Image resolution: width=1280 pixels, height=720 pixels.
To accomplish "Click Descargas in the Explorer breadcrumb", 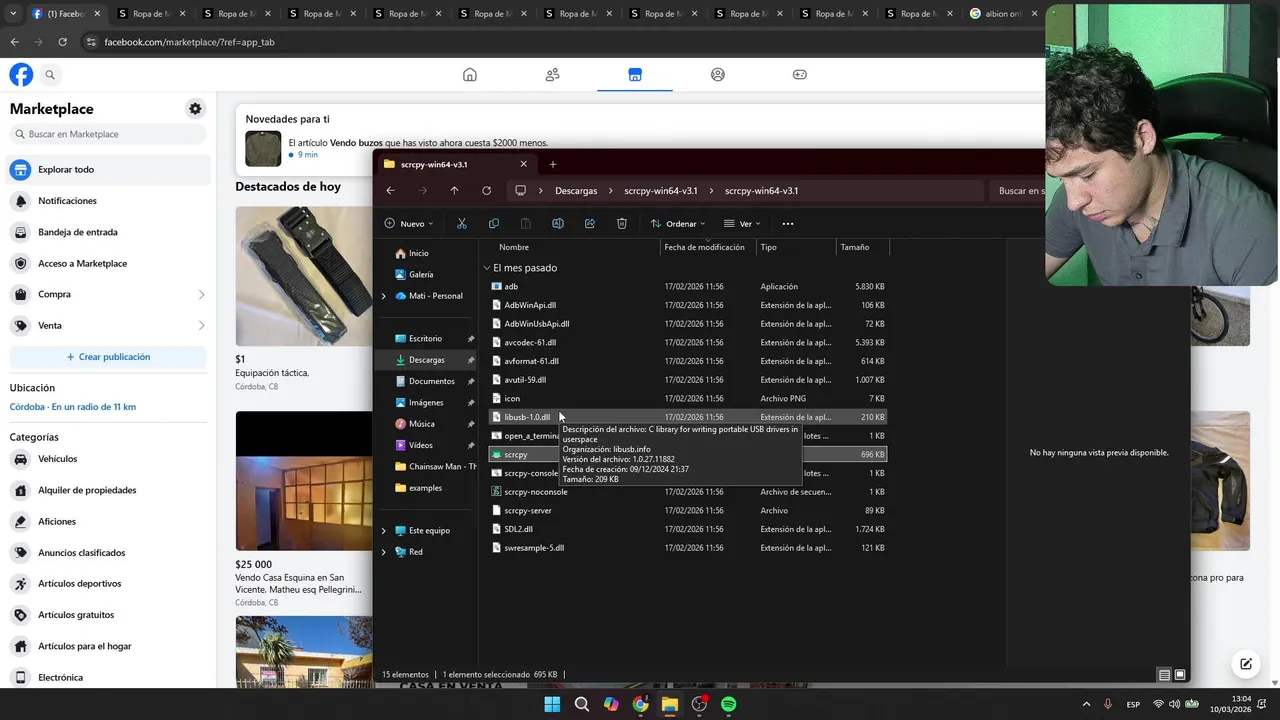I will 576,191.
